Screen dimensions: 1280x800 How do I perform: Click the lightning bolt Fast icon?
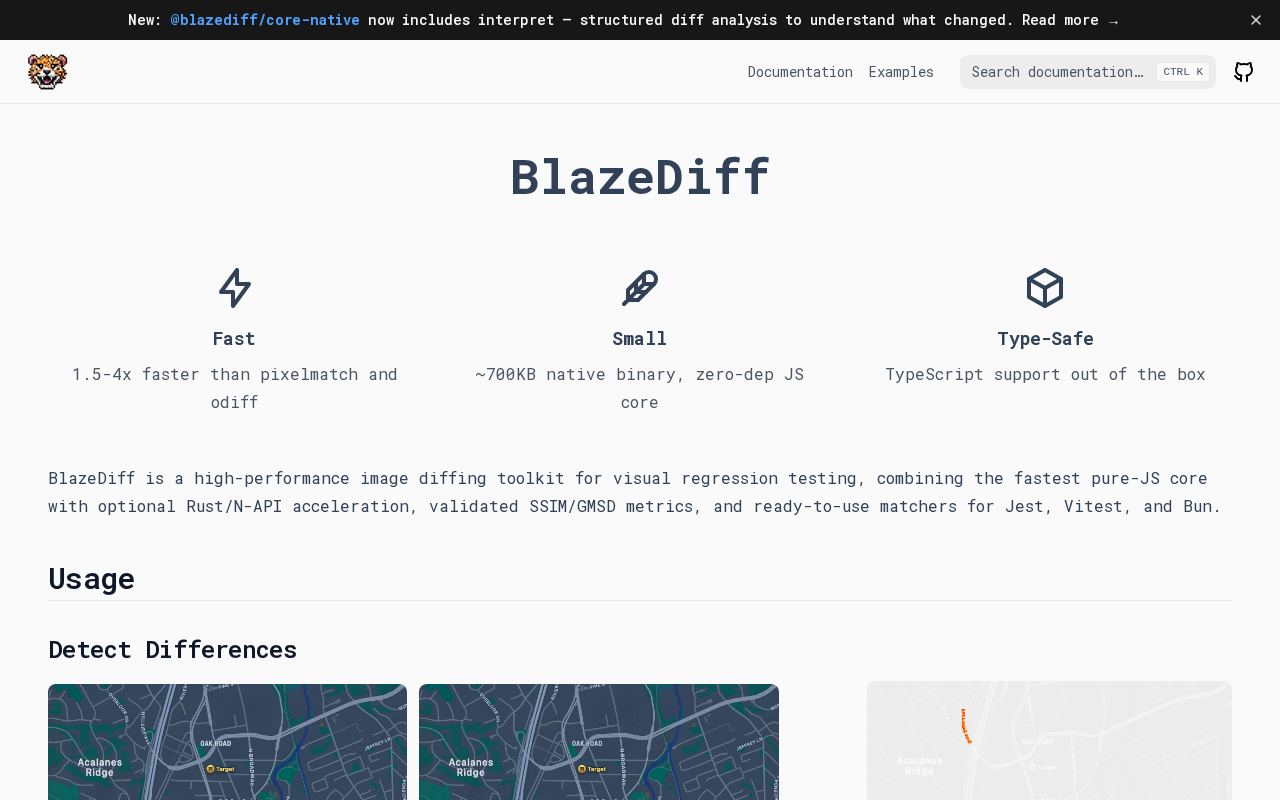235,288
